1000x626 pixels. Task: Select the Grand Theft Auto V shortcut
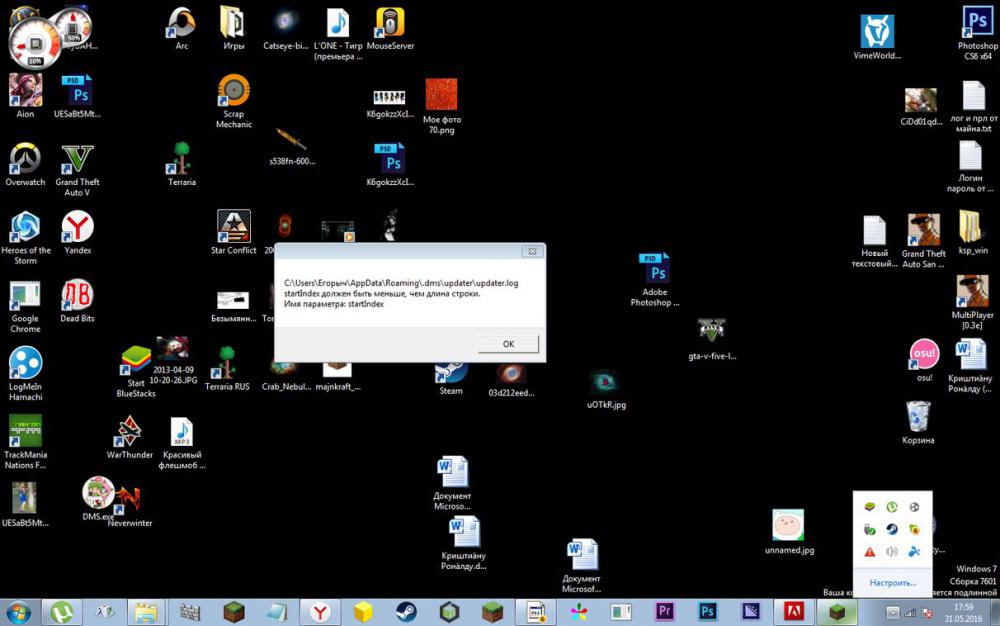pos(77,170)
